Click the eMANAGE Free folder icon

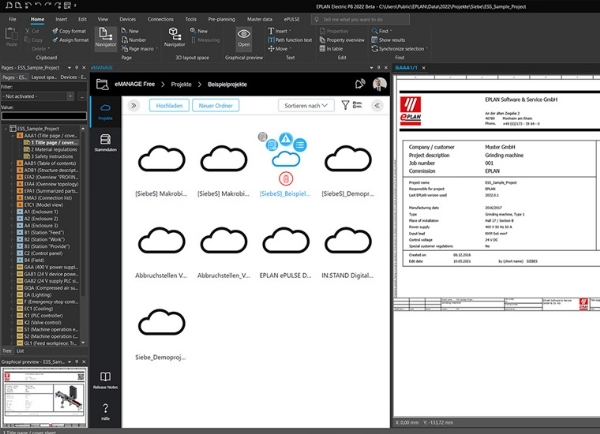102,84
